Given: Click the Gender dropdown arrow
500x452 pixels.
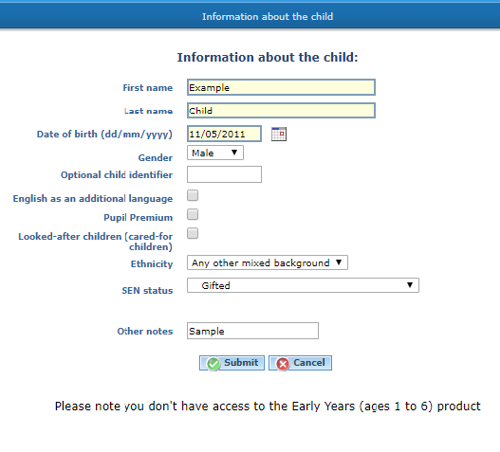Looking at the screenshot, I should point(234,152).
